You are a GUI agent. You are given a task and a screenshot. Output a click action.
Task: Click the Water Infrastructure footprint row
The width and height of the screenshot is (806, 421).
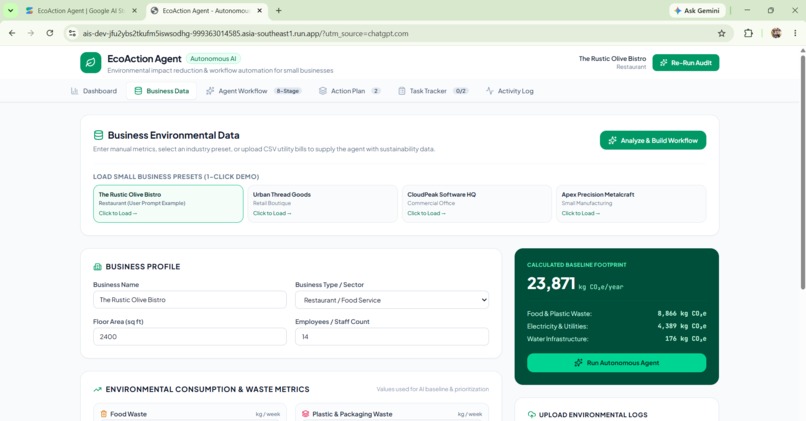tap(616, 339)
